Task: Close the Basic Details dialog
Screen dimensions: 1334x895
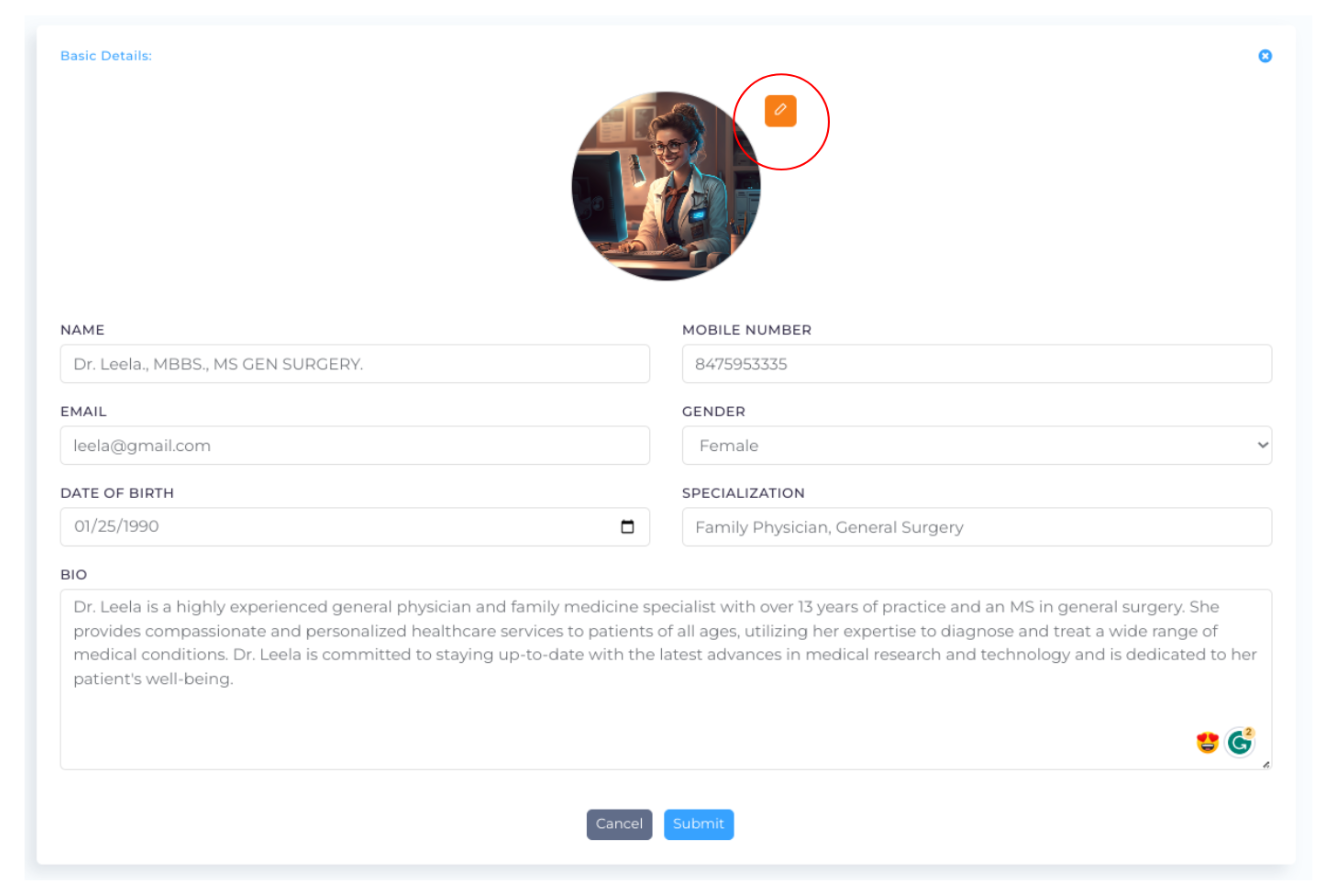Action: (1265, 56)
